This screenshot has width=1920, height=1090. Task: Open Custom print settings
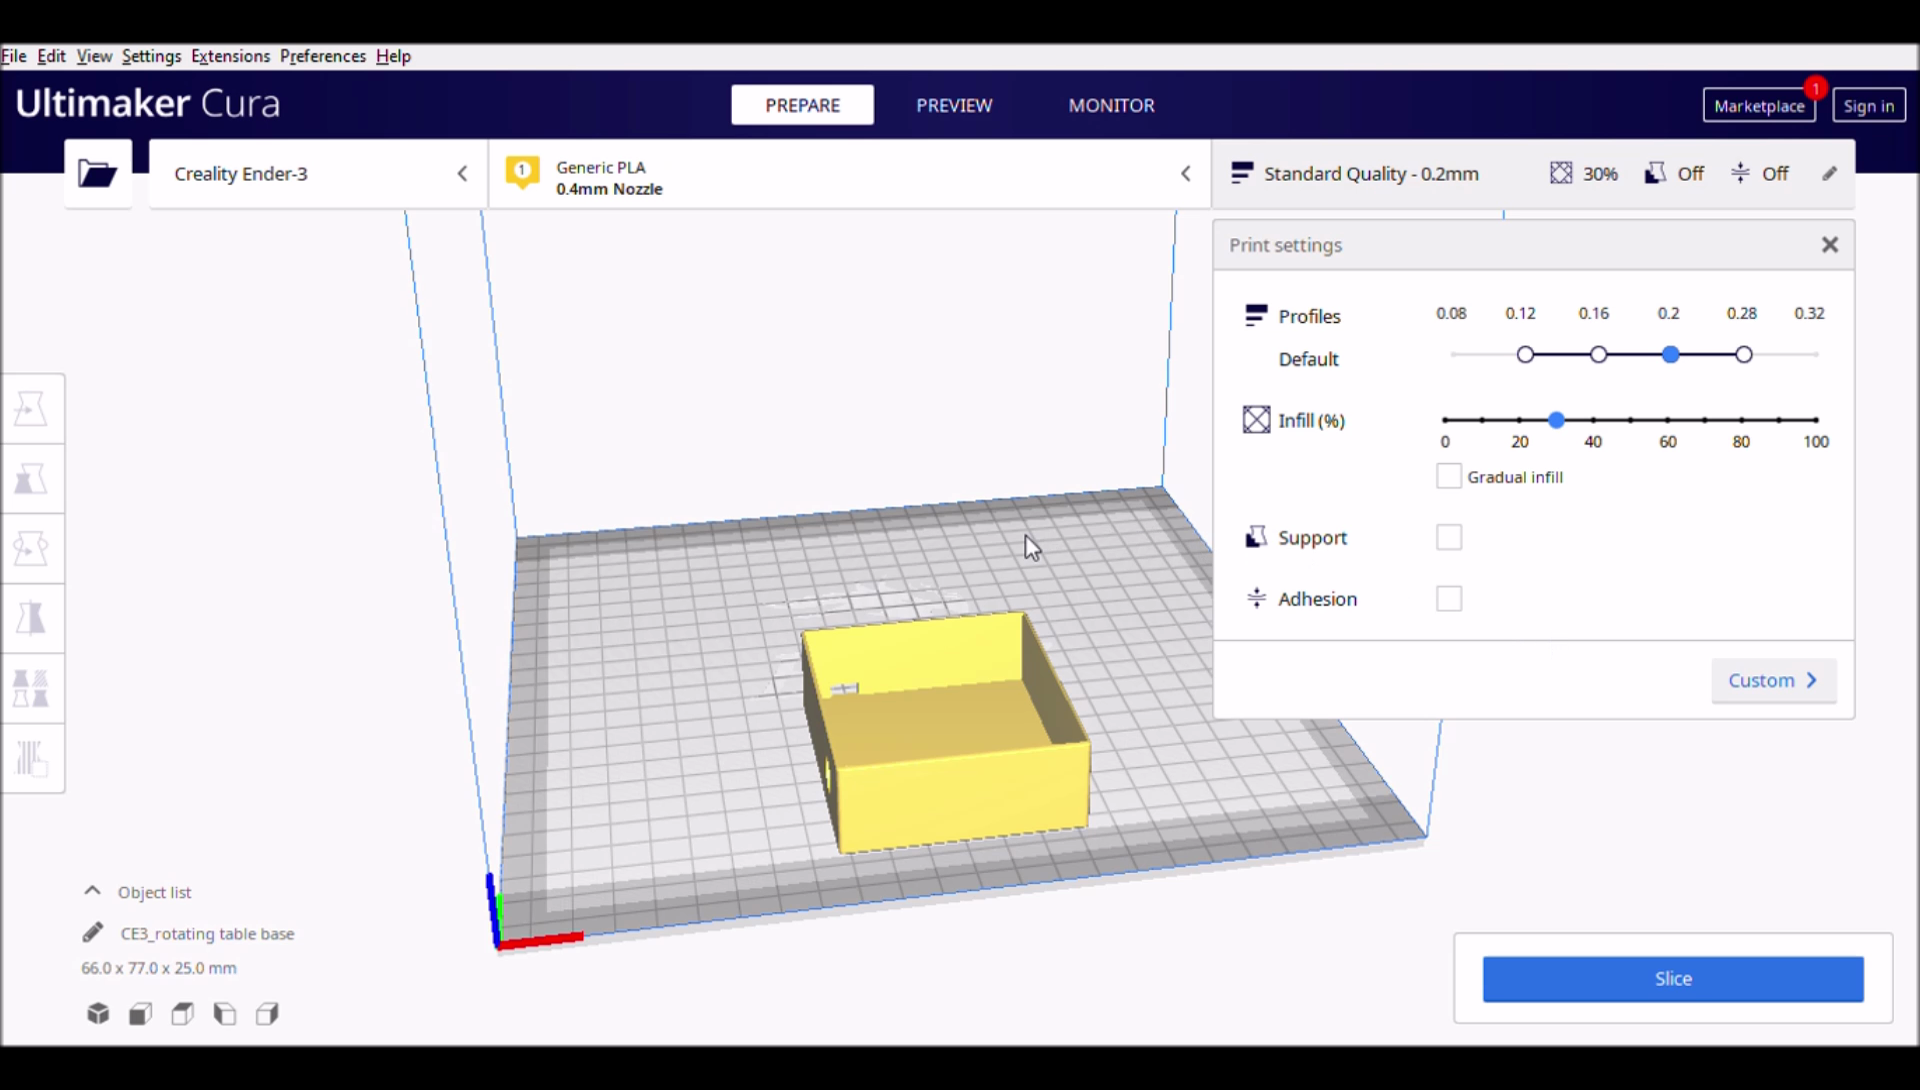point(1773,681)
